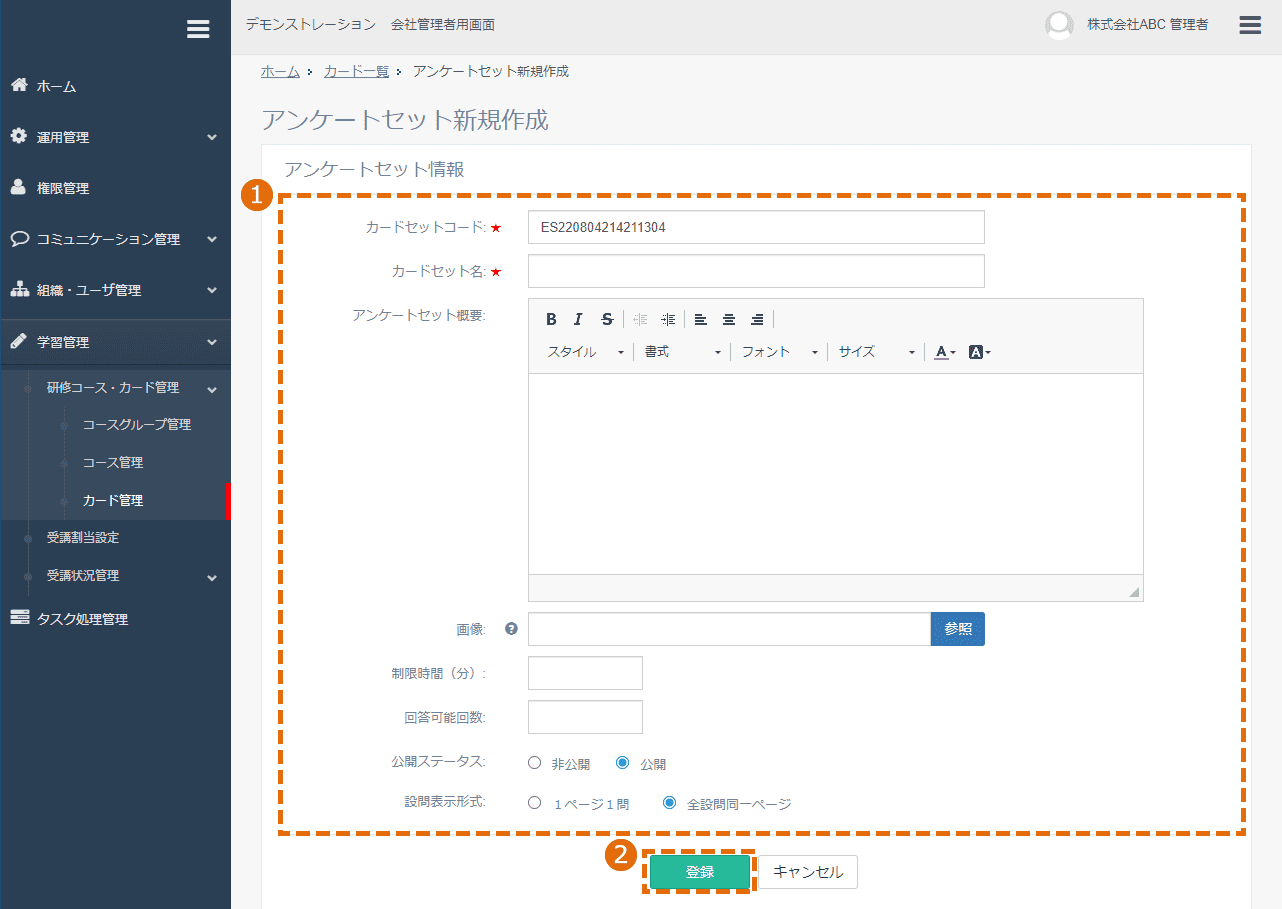Viewport: 1282px width, 909px height.
Task: Increase indent in the editor toolbar
Action: (x=668, y=319)
